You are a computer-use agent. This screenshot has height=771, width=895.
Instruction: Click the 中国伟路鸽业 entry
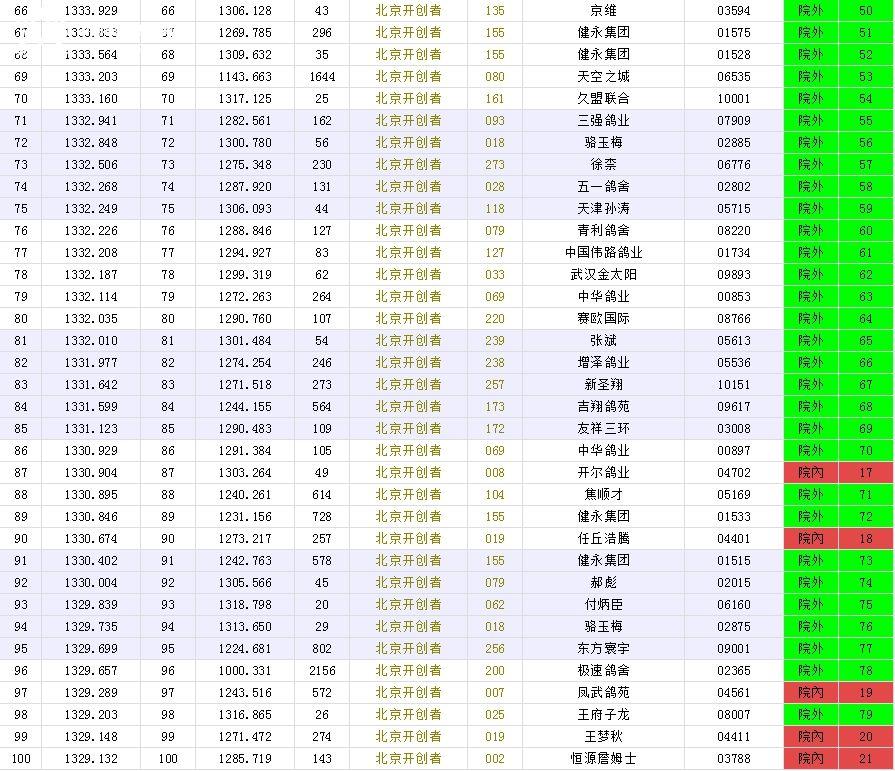(603, 253)
